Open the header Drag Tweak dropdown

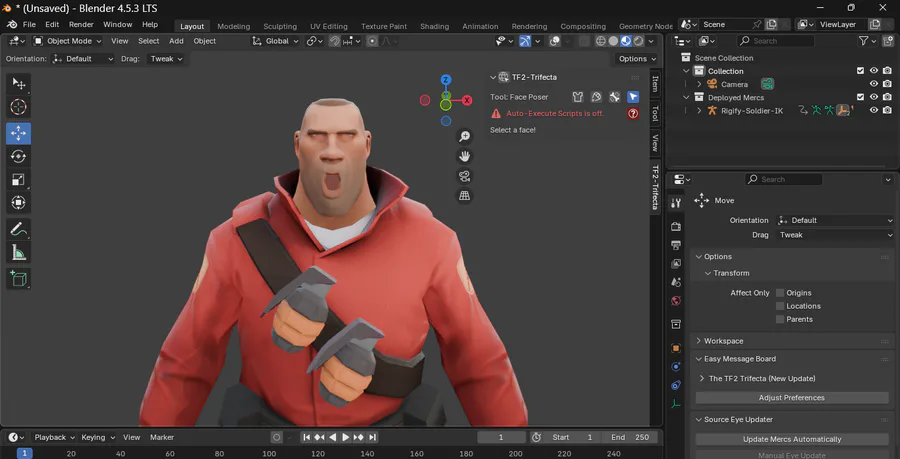tap(166, 59)
